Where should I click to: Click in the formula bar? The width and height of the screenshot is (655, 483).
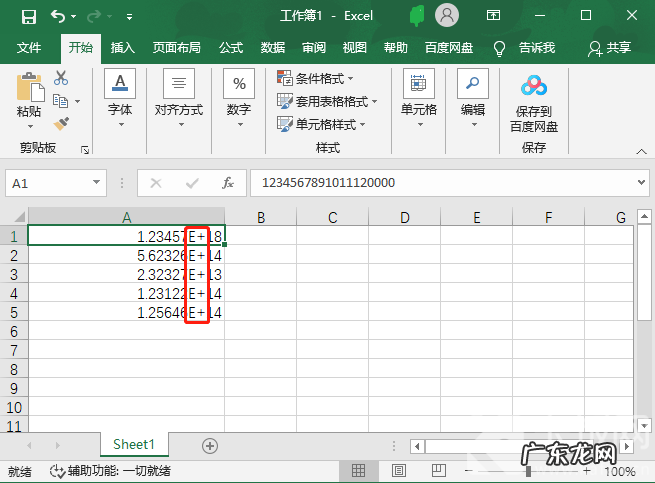443,183
